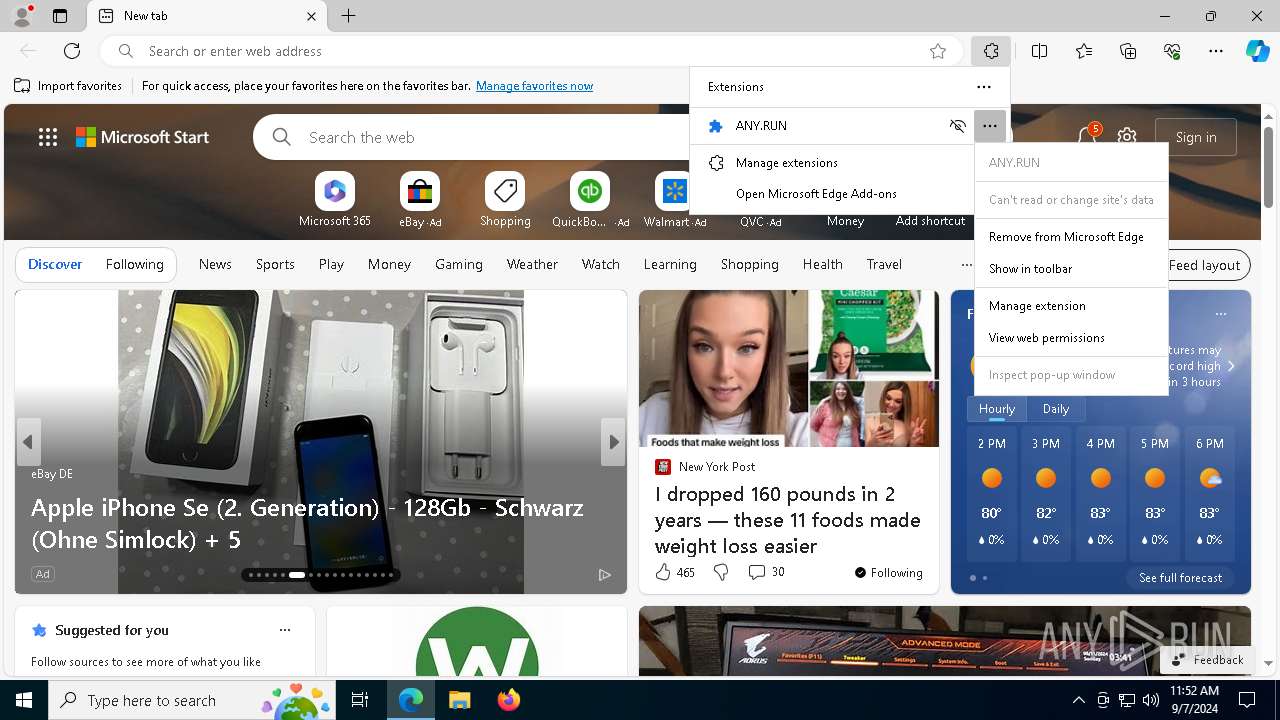1280x720 pixels.
Task: Open the Favorites hub icon
Action: 1084,51
